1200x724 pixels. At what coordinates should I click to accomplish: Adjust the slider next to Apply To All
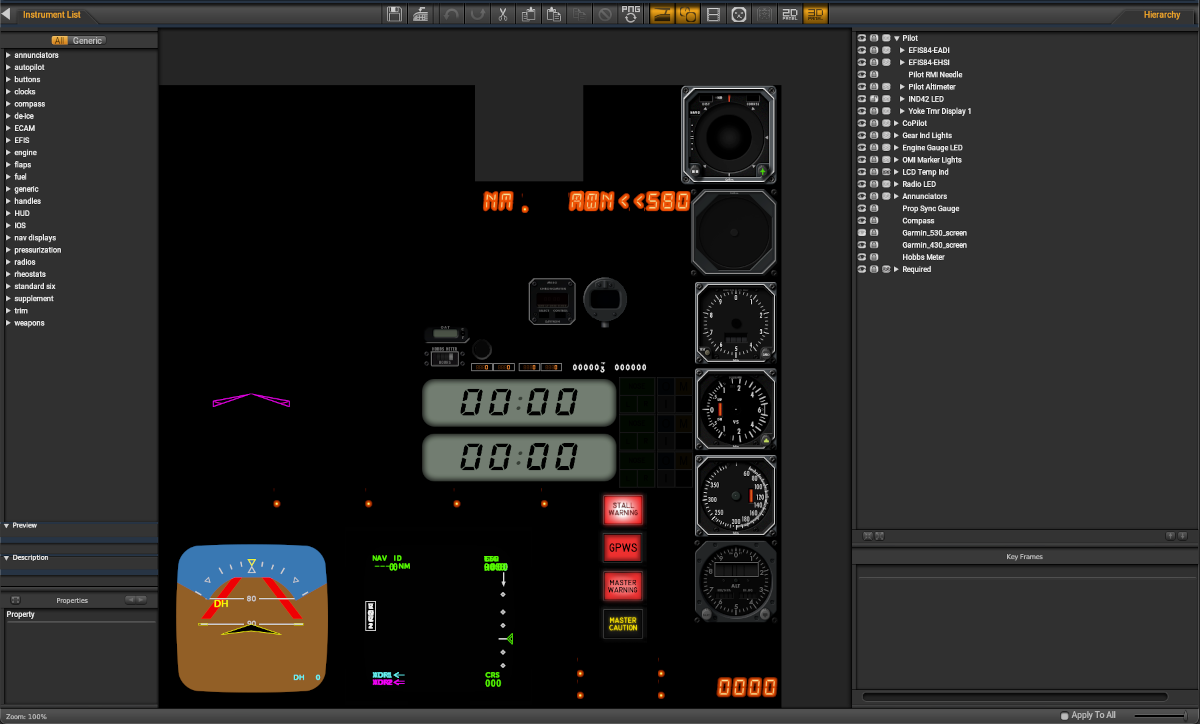coord(1158,715)
